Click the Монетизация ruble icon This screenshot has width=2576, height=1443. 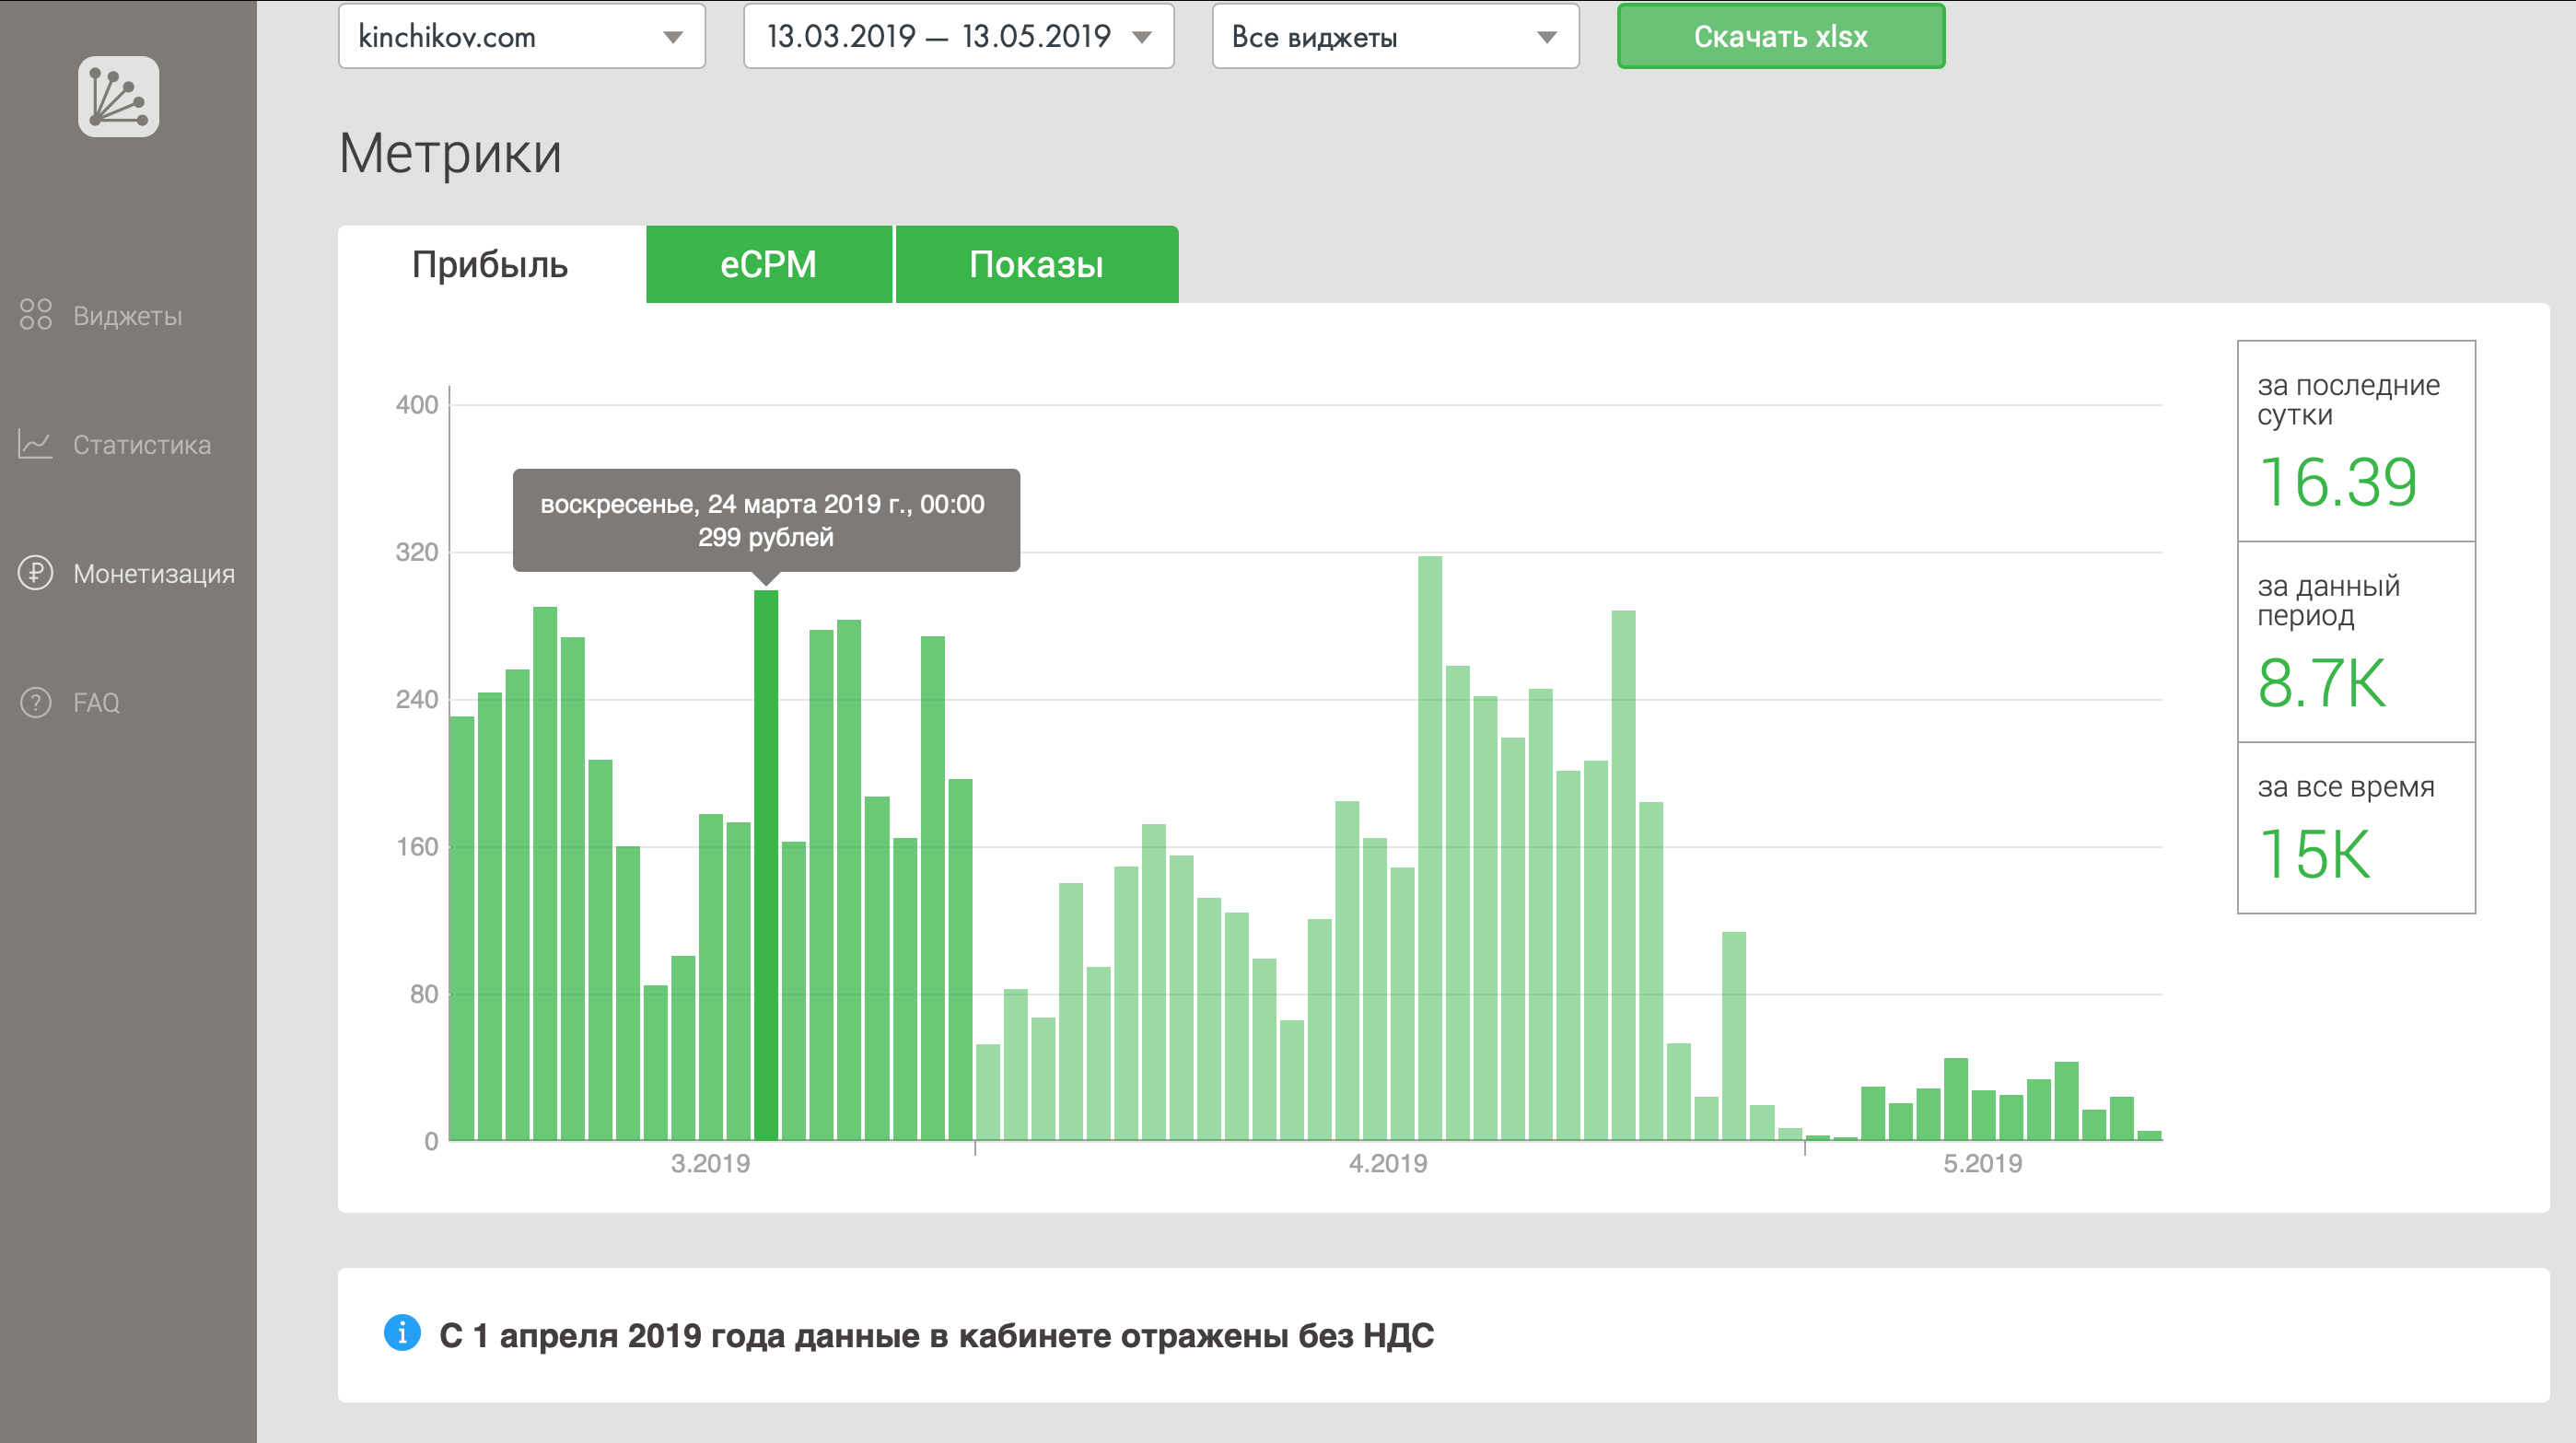click(36, 573)
